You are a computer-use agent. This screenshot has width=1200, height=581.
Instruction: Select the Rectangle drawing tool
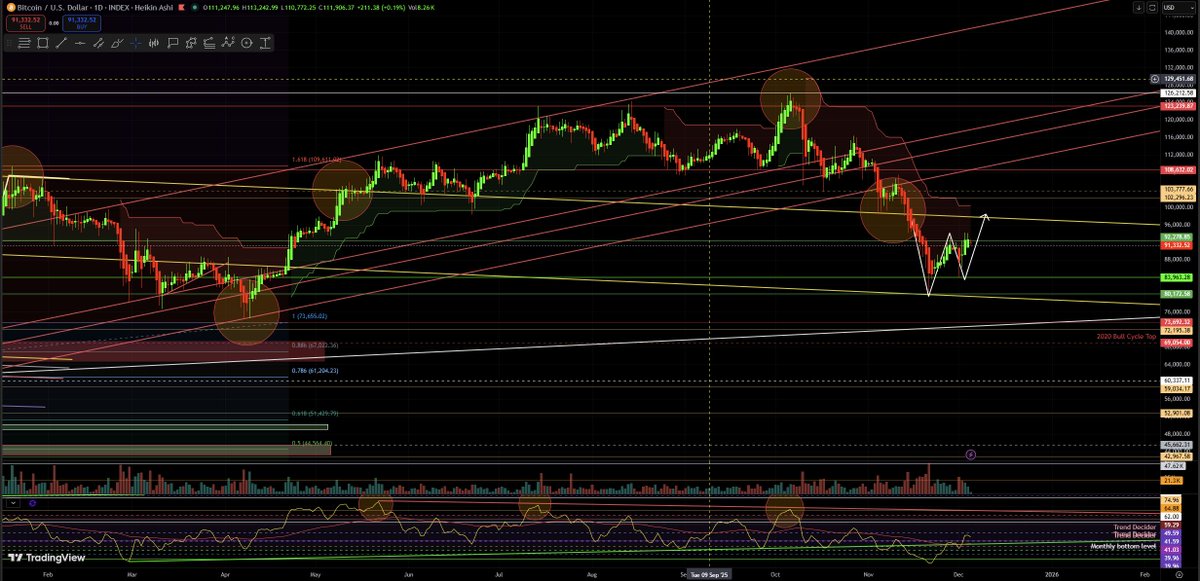click(x=41, y=43)
